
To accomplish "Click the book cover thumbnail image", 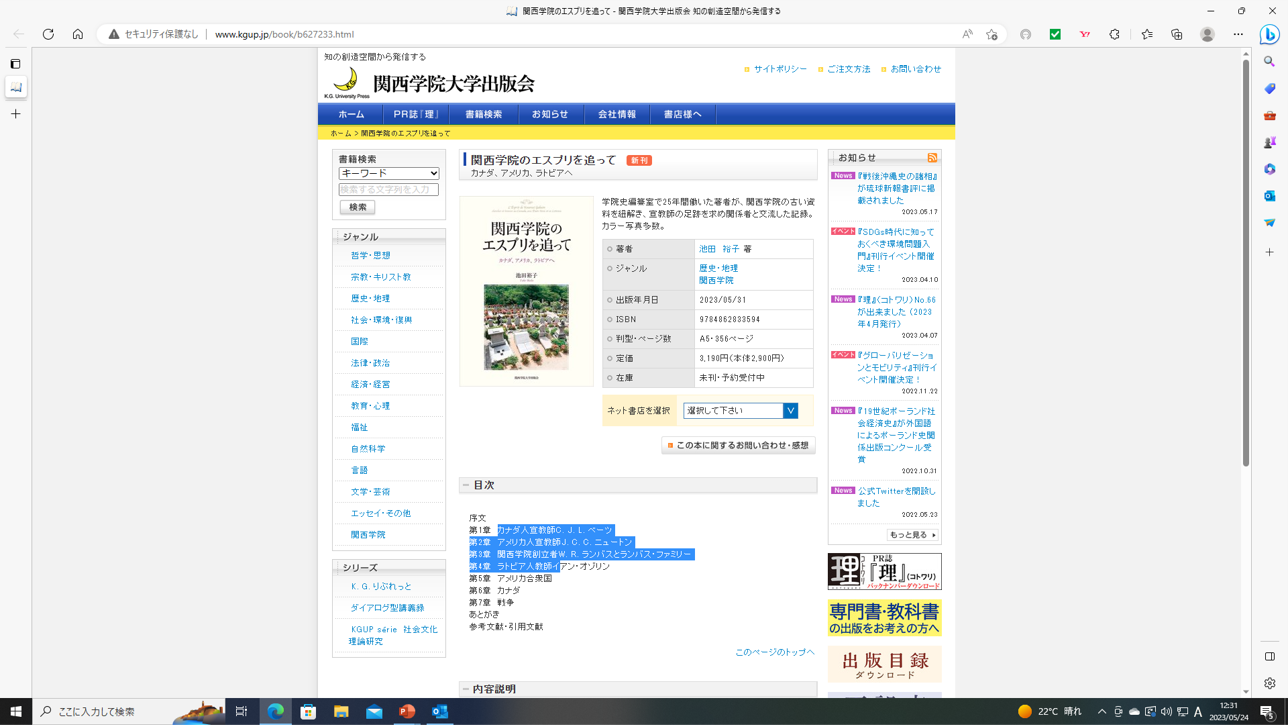I will point(527,291).
